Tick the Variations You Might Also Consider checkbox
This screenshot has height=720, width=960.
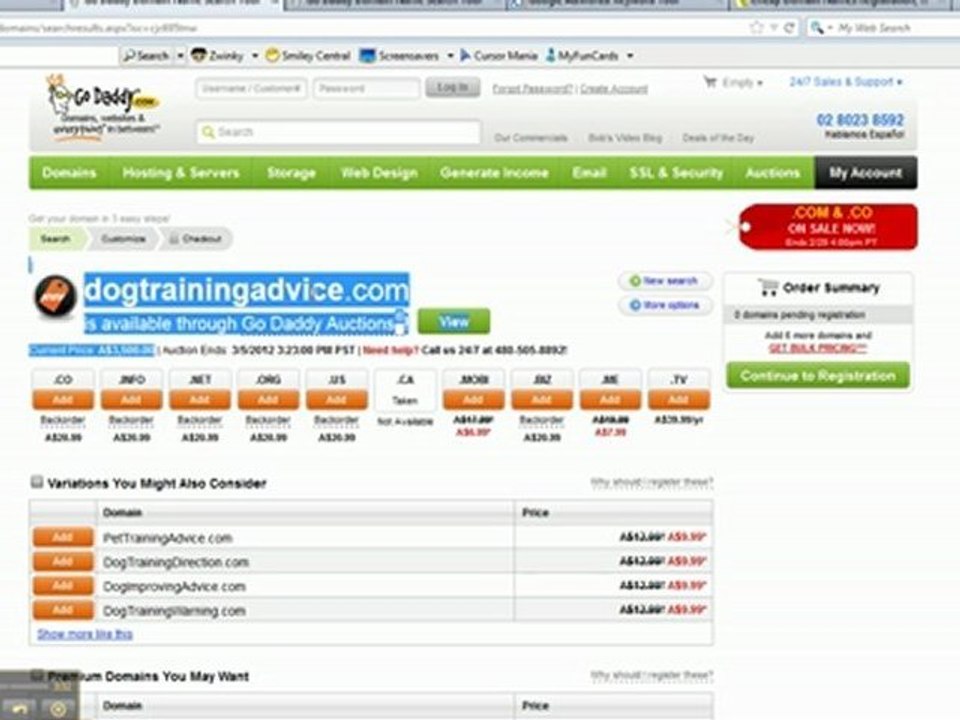coord(37,482)
